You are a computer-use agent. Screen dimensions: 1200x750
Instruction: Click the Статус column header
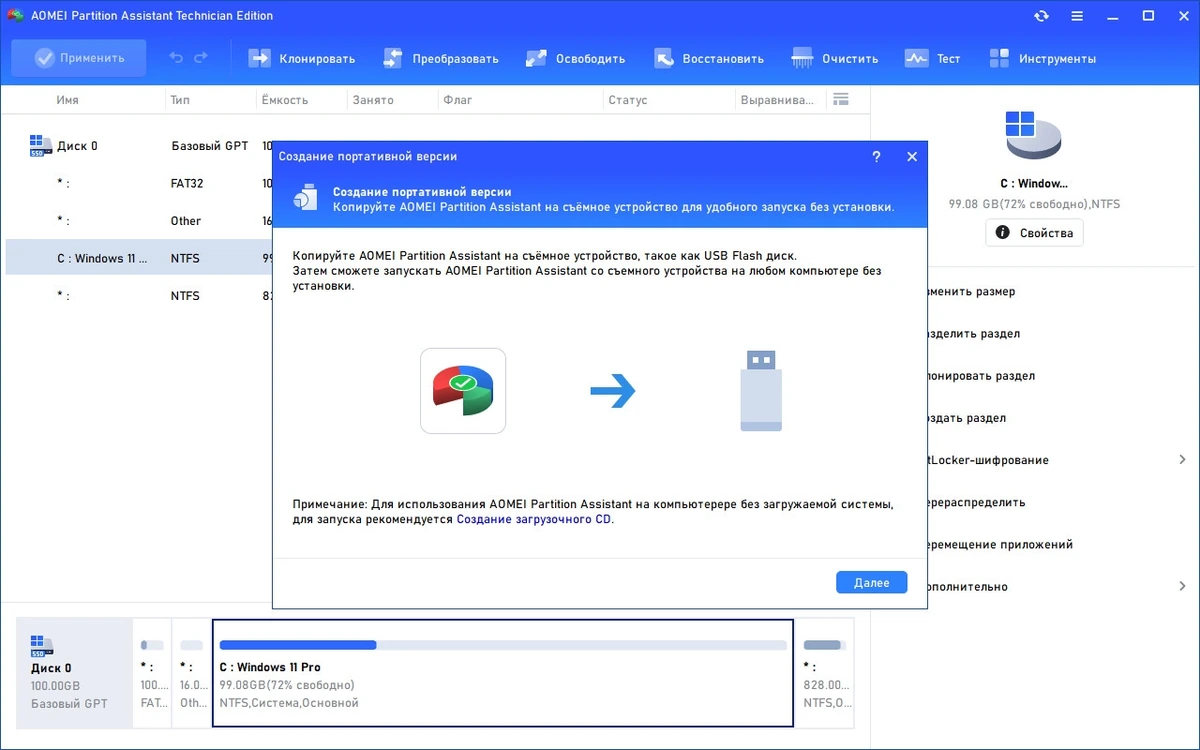coord(627,100)
